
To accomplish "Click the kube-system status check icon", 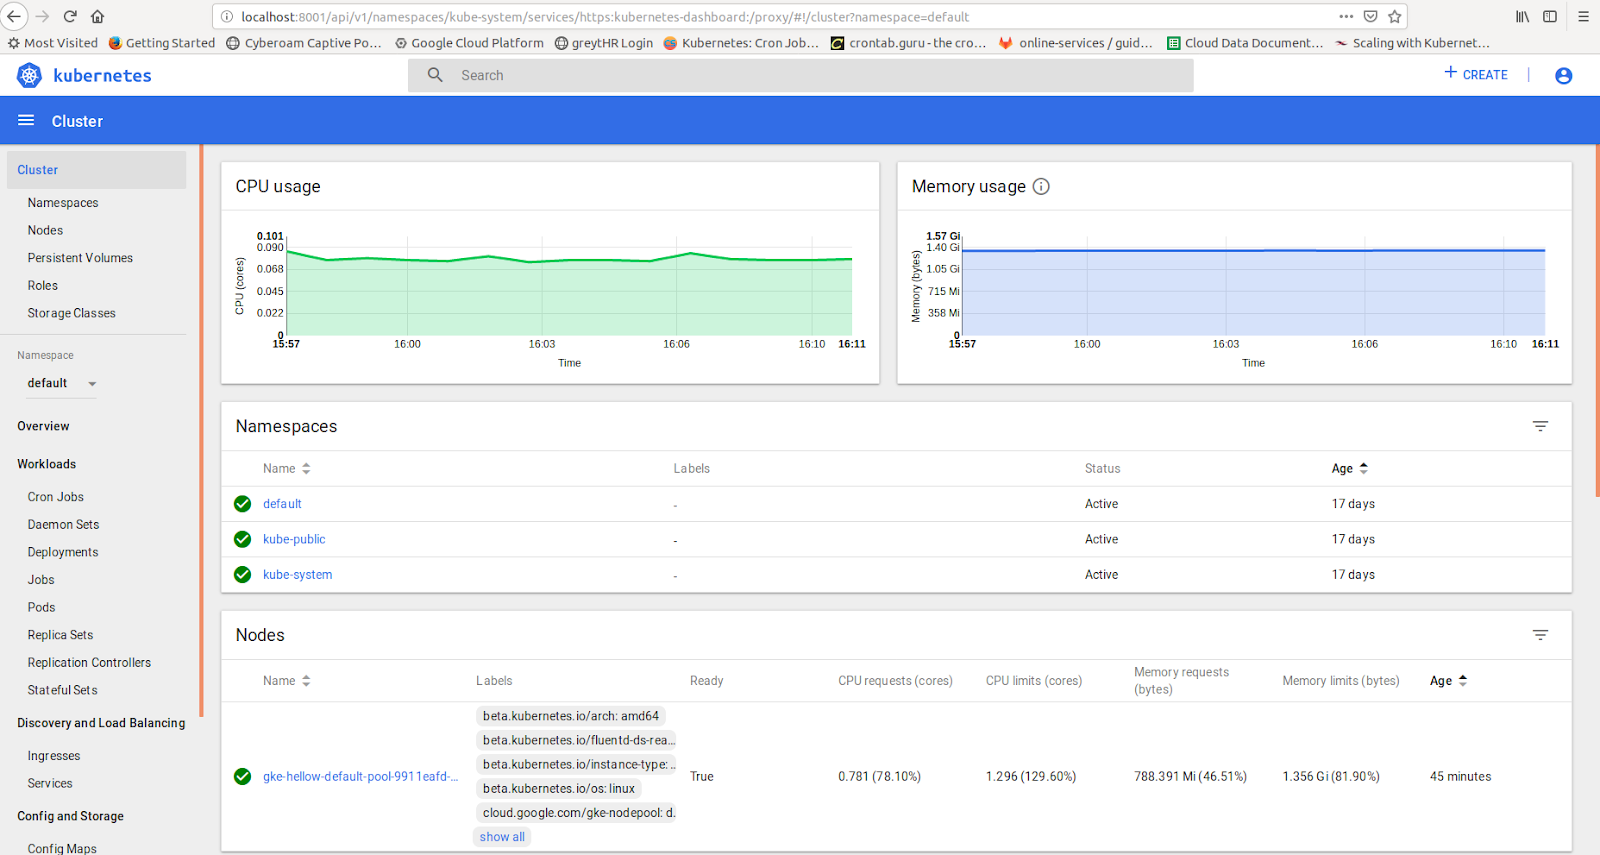I will click(242, 574).
